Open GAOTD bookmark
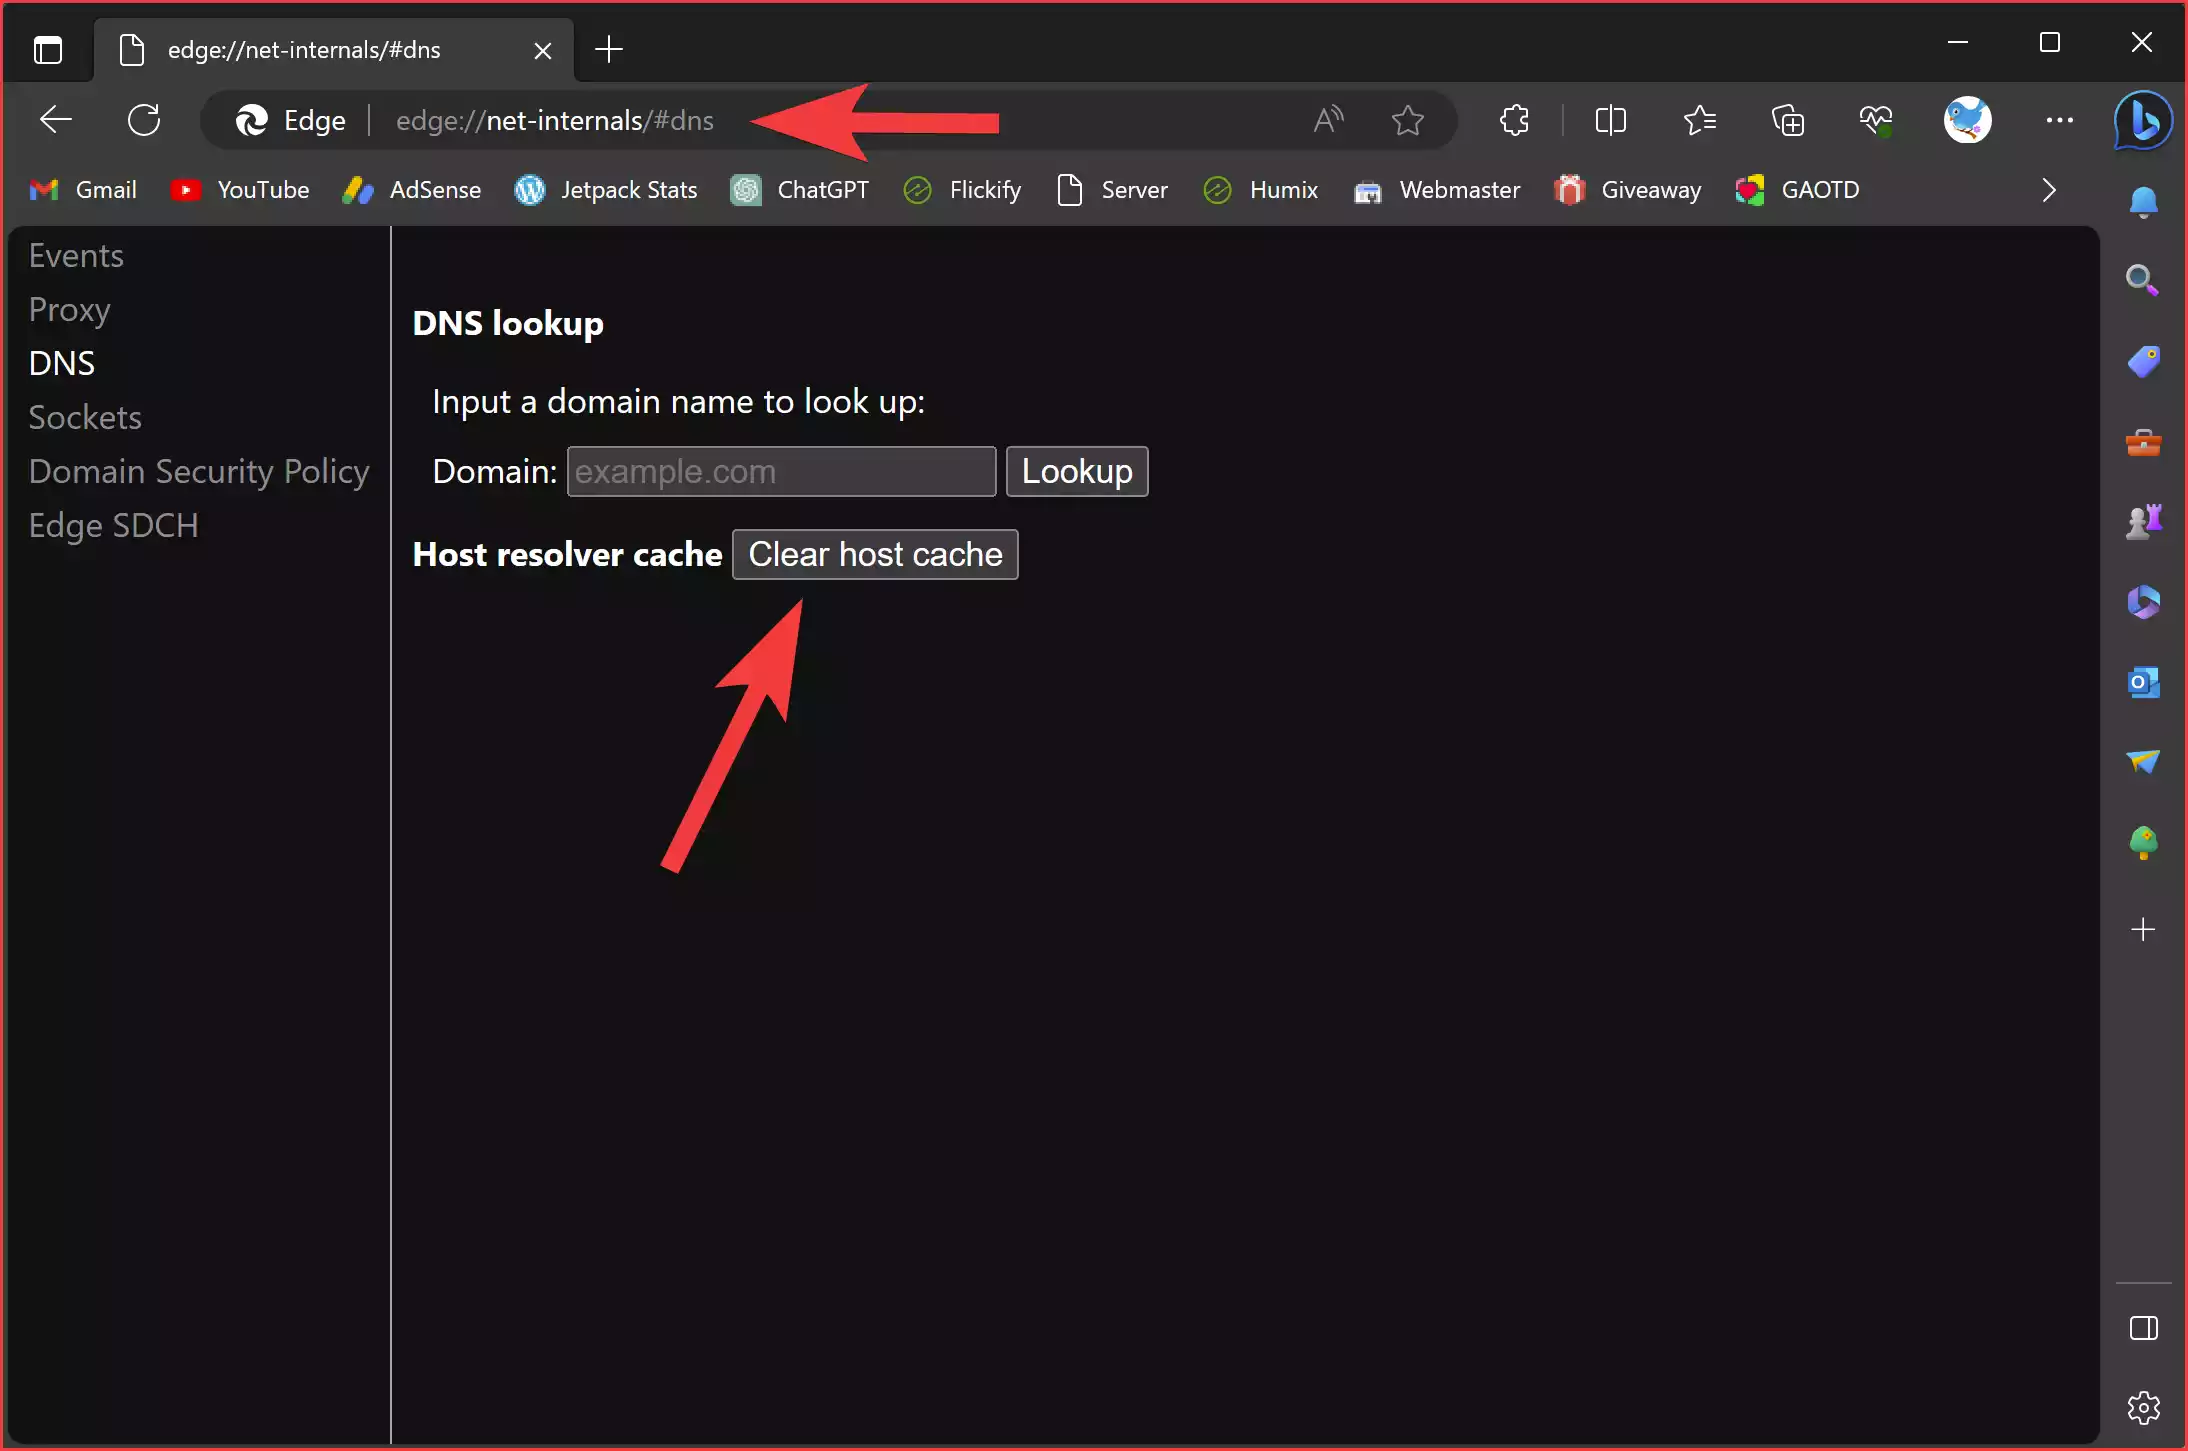The width and height of the screenshot is (2188, 1451). [1797, 190]
